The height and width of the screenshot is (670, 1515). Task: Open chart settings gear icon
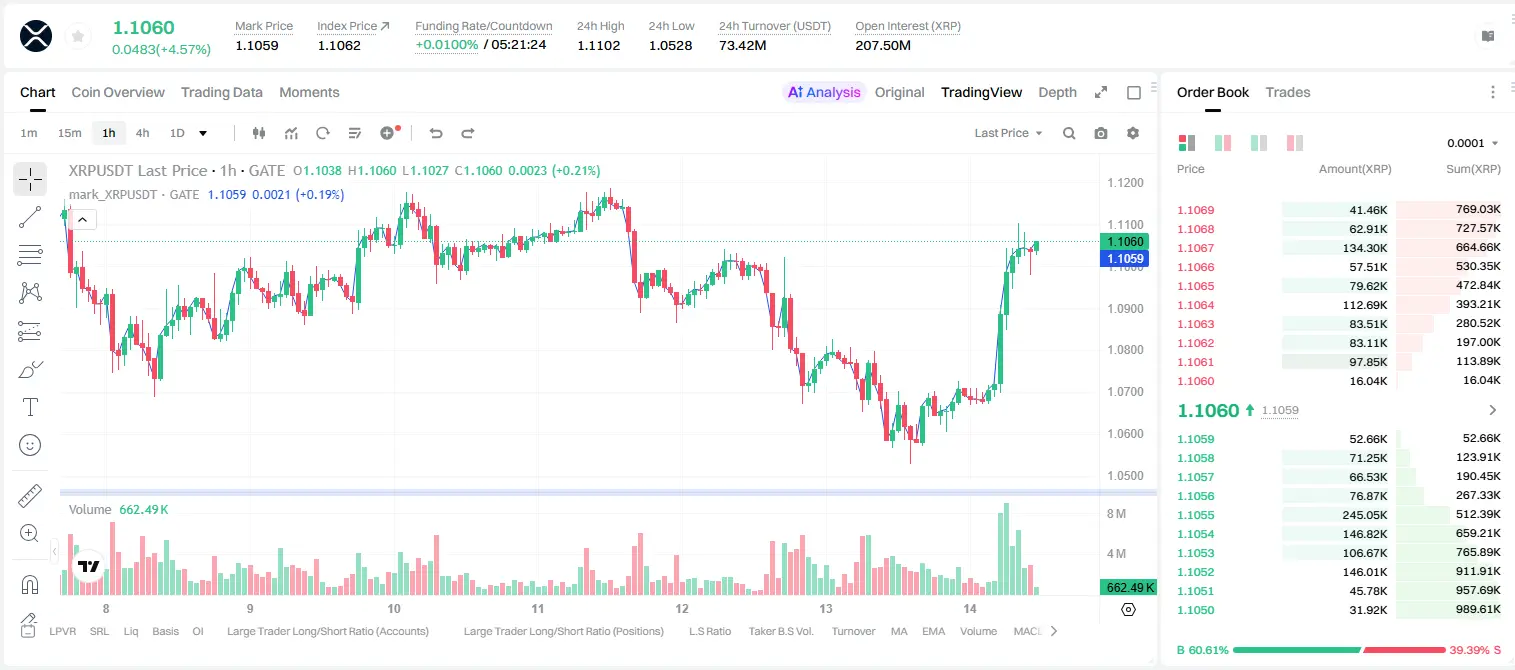click(x=1133, y=133)
